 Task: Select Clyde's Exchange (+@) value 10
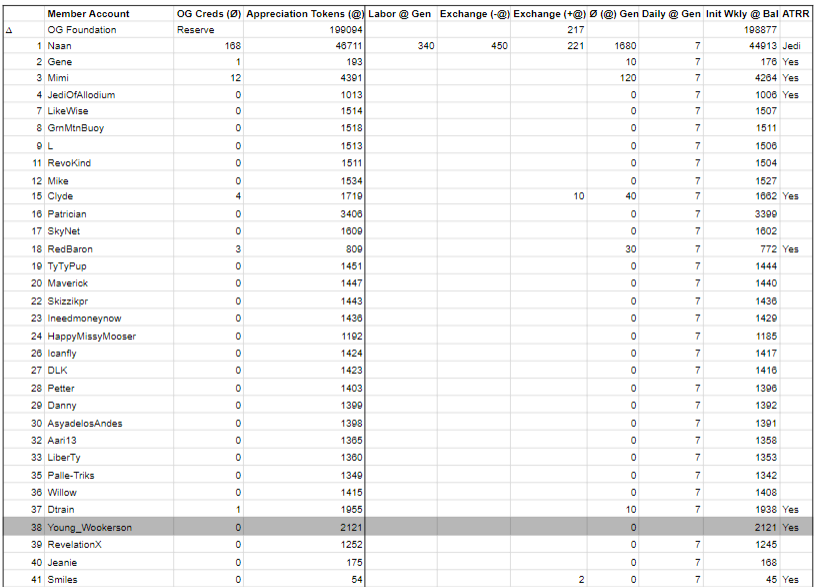[x=578, y=196]
